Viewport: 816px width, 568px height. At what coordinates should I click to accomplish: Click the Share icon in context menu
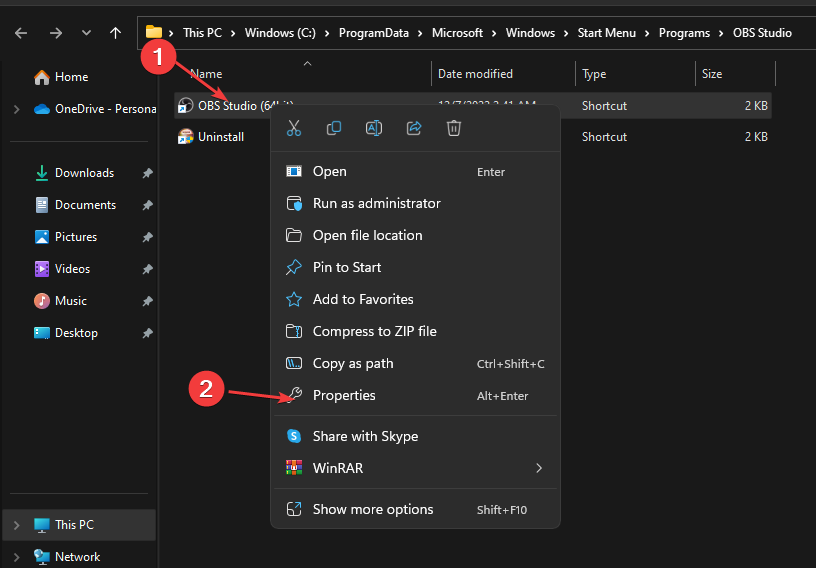[414, 128]
